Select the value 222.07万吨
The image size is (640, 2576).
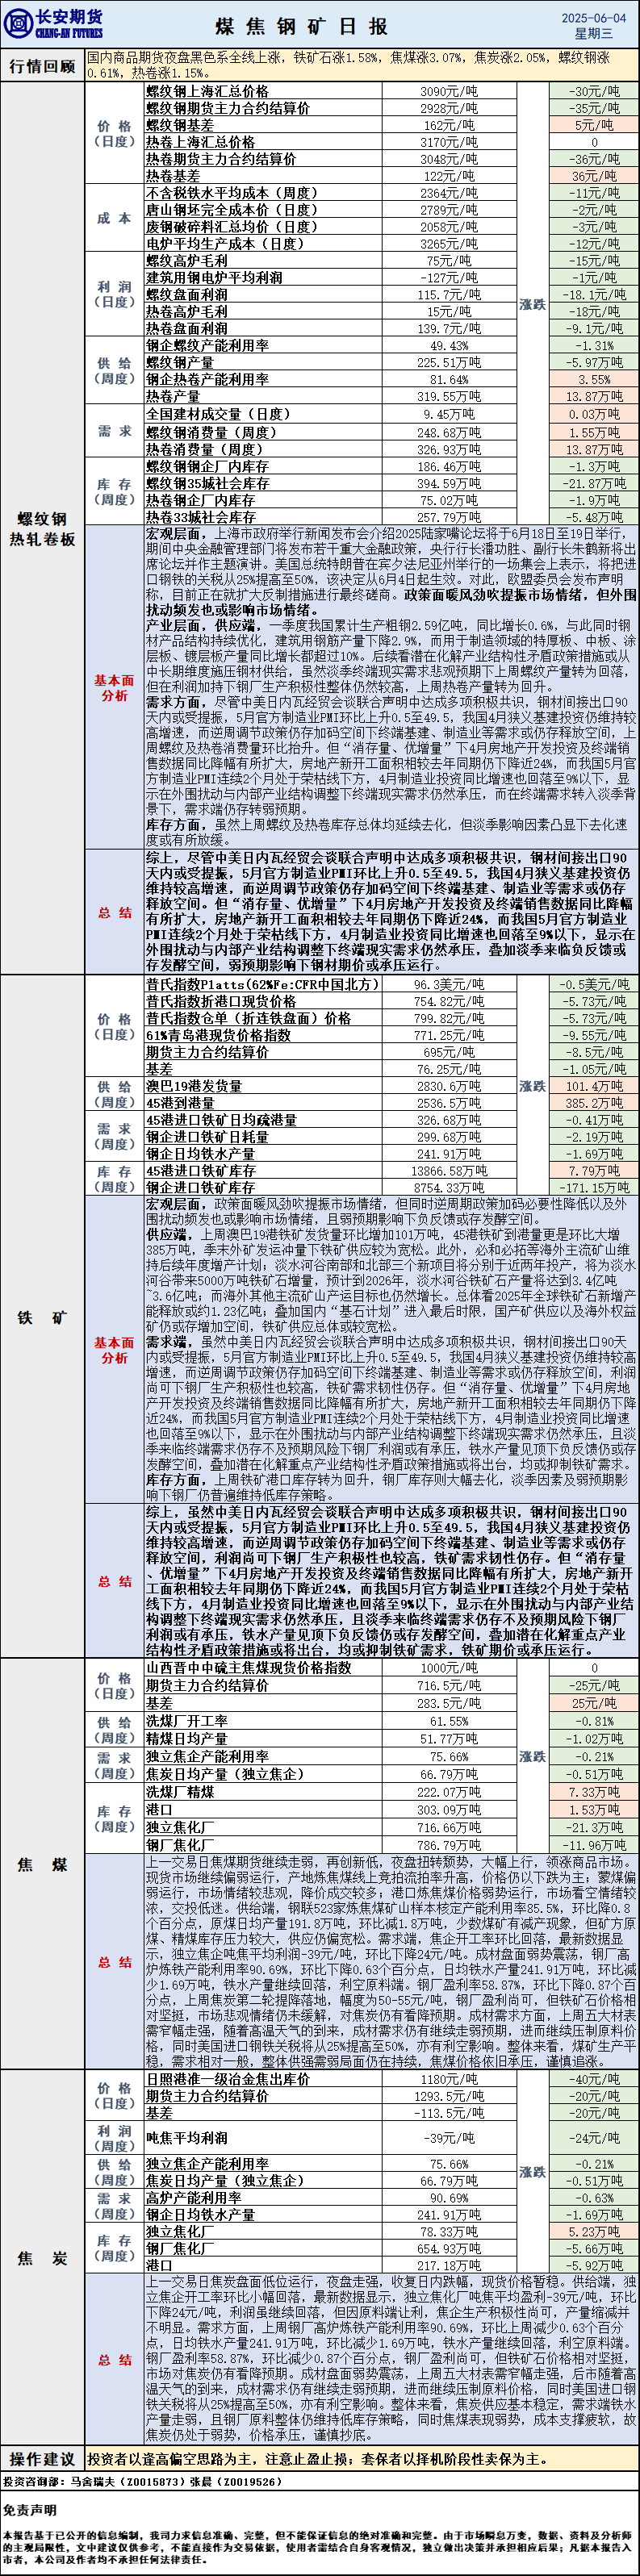pyautogui.click(x=449, y=1793)
